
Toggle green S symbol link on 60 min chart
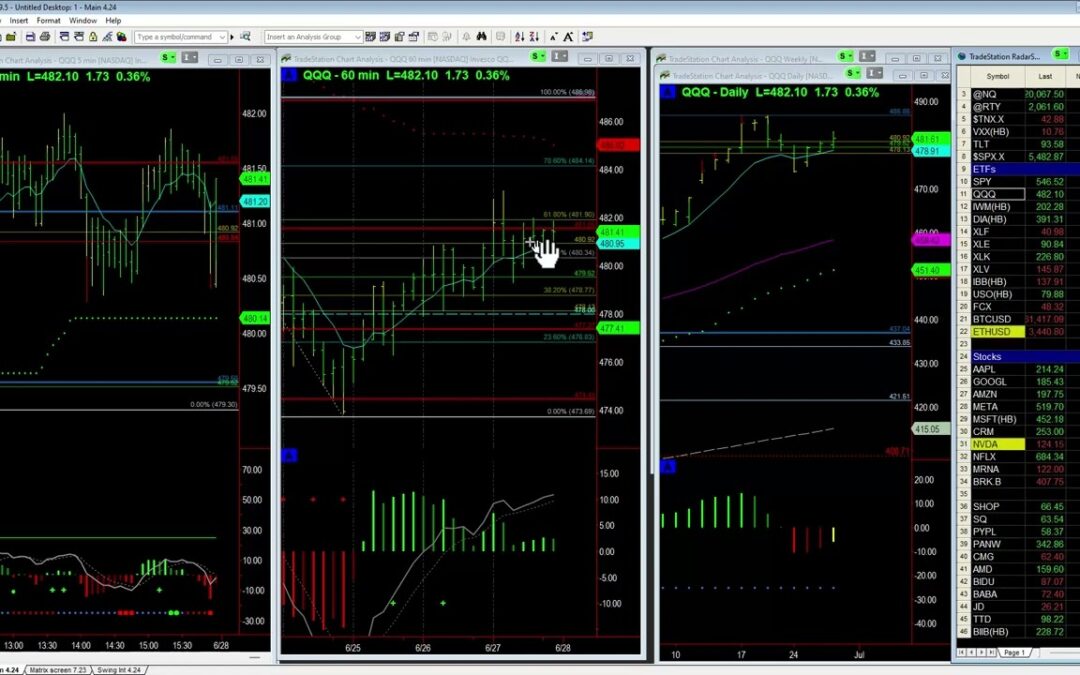pos(537,57)
